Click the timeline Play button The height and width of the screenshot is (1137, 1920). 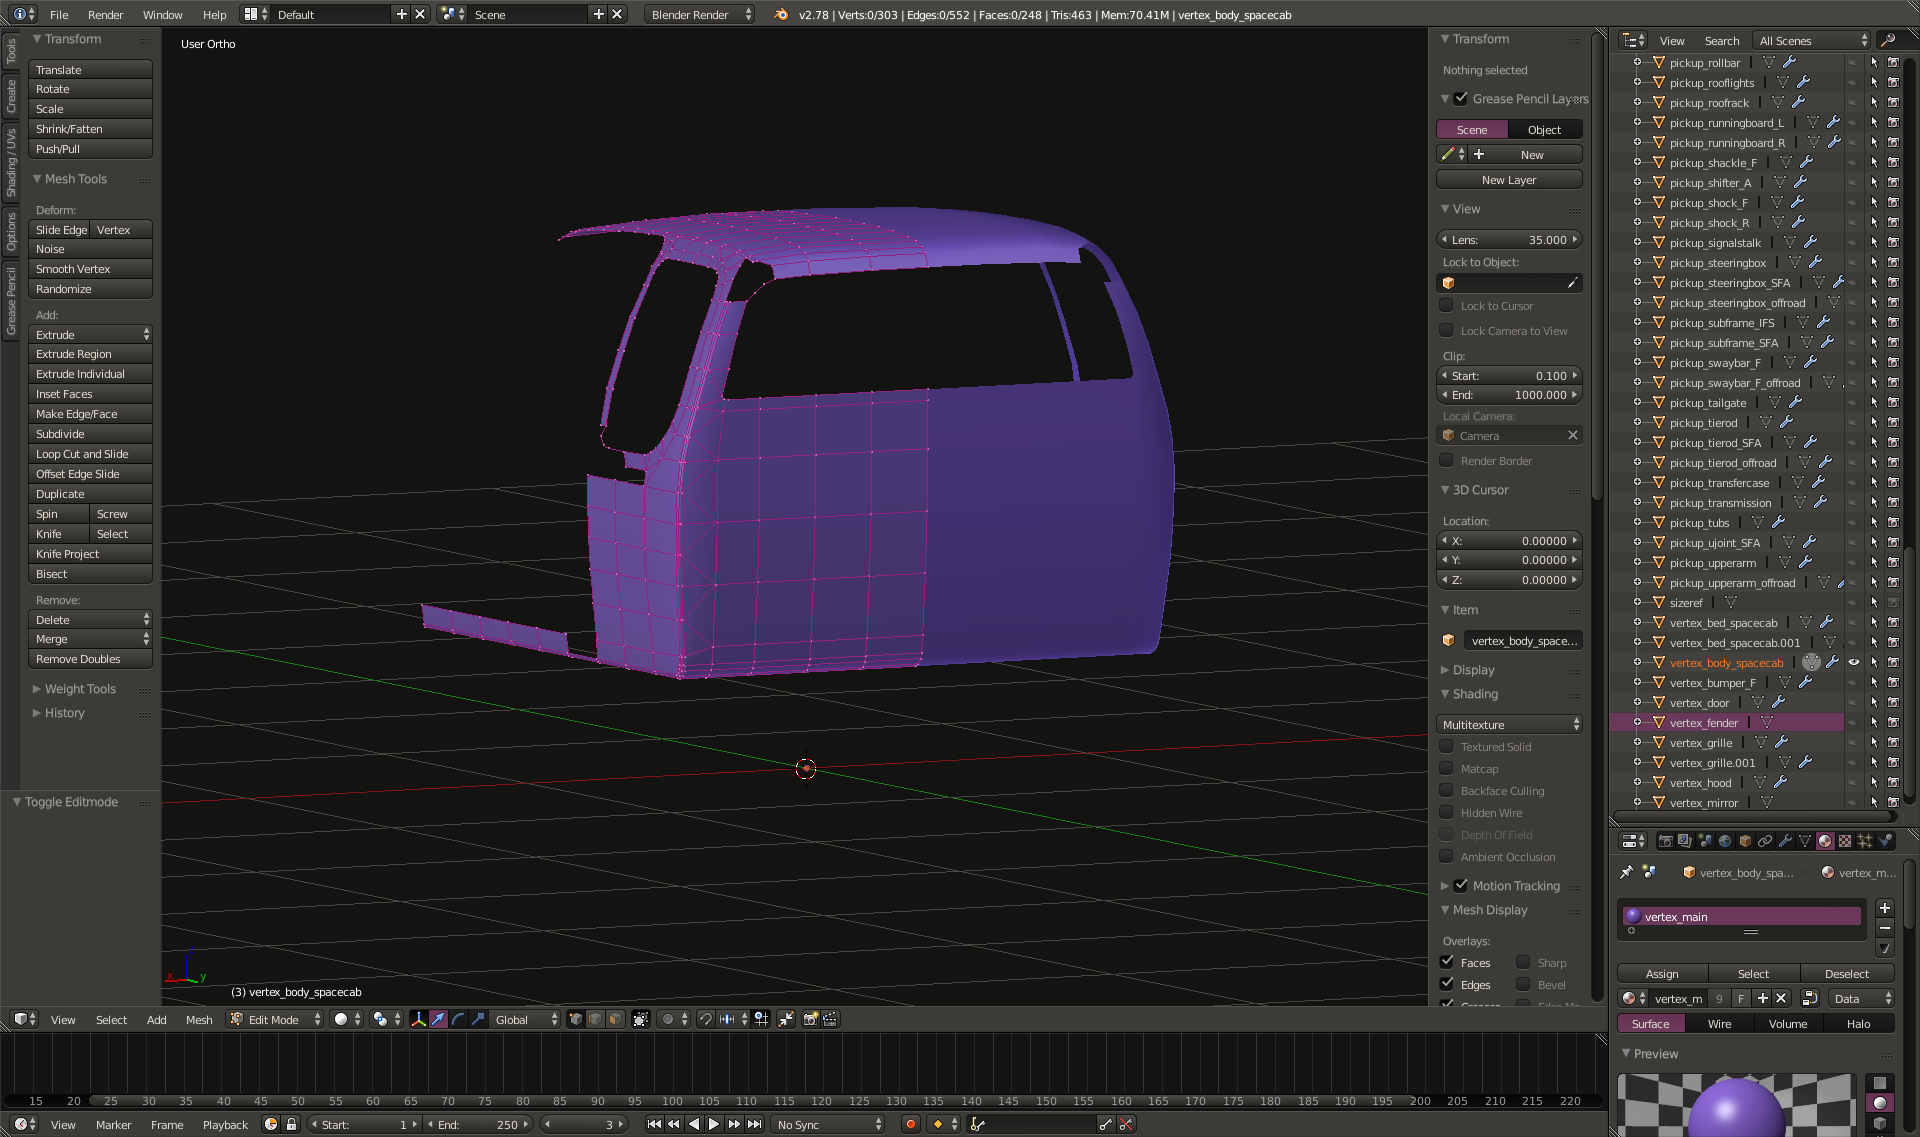click(x=714, y=1124)
